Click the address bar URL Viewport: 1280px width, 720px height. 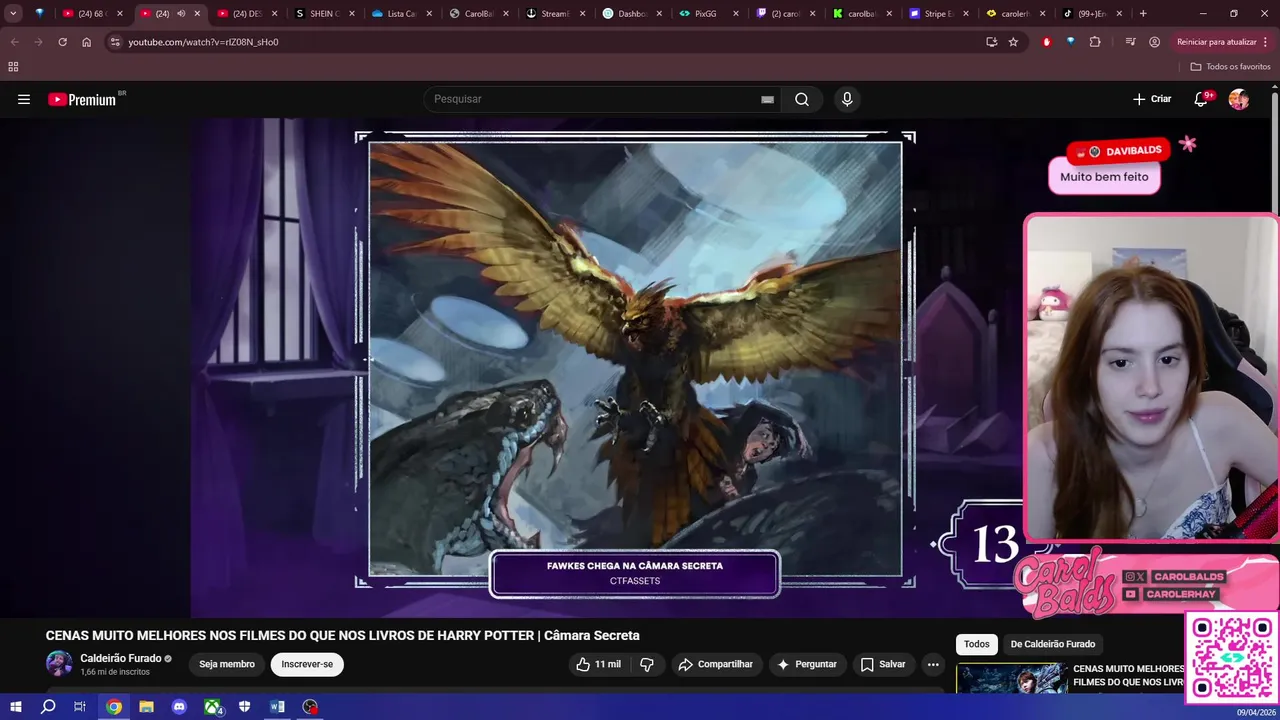coord(203,42)
